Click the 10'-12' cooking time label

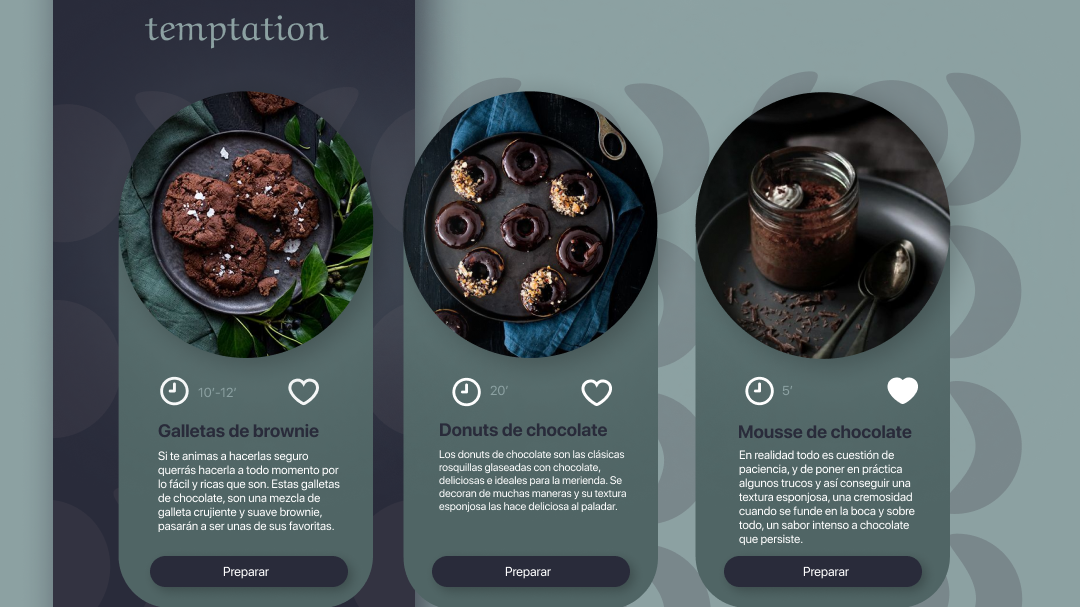[217, 393]
